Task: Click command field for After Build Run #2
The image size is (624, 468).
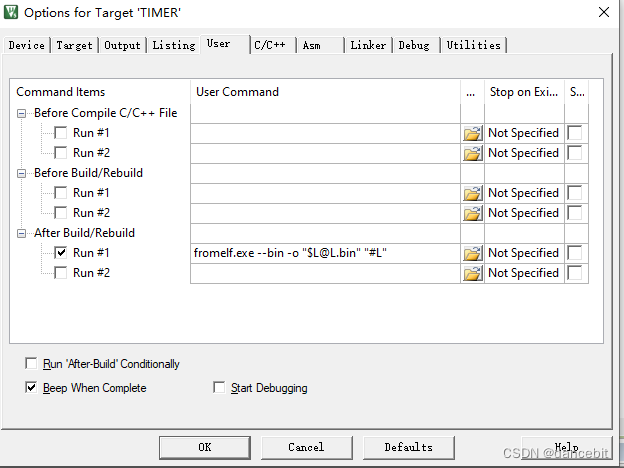Action: pyautogui.click(x=325, y=273)
